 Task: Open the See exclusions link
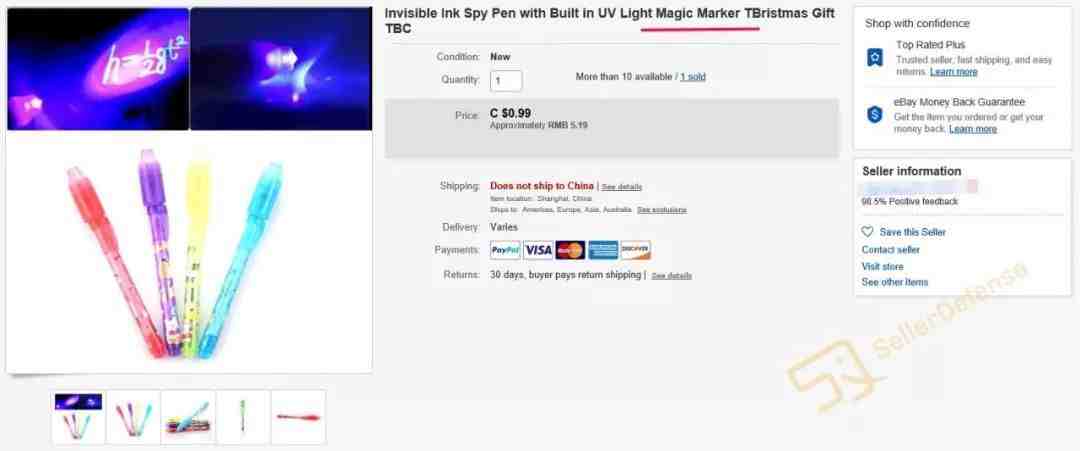[661, 209]
